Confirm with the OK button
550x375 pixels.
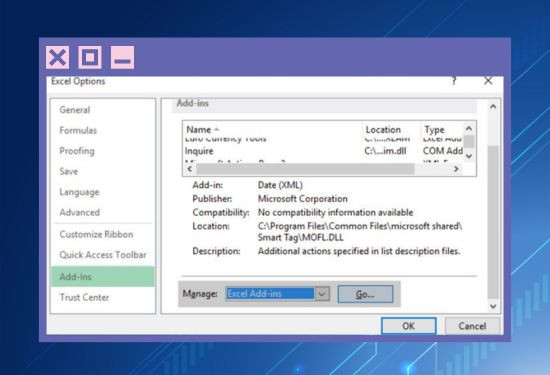pos(409,326)
